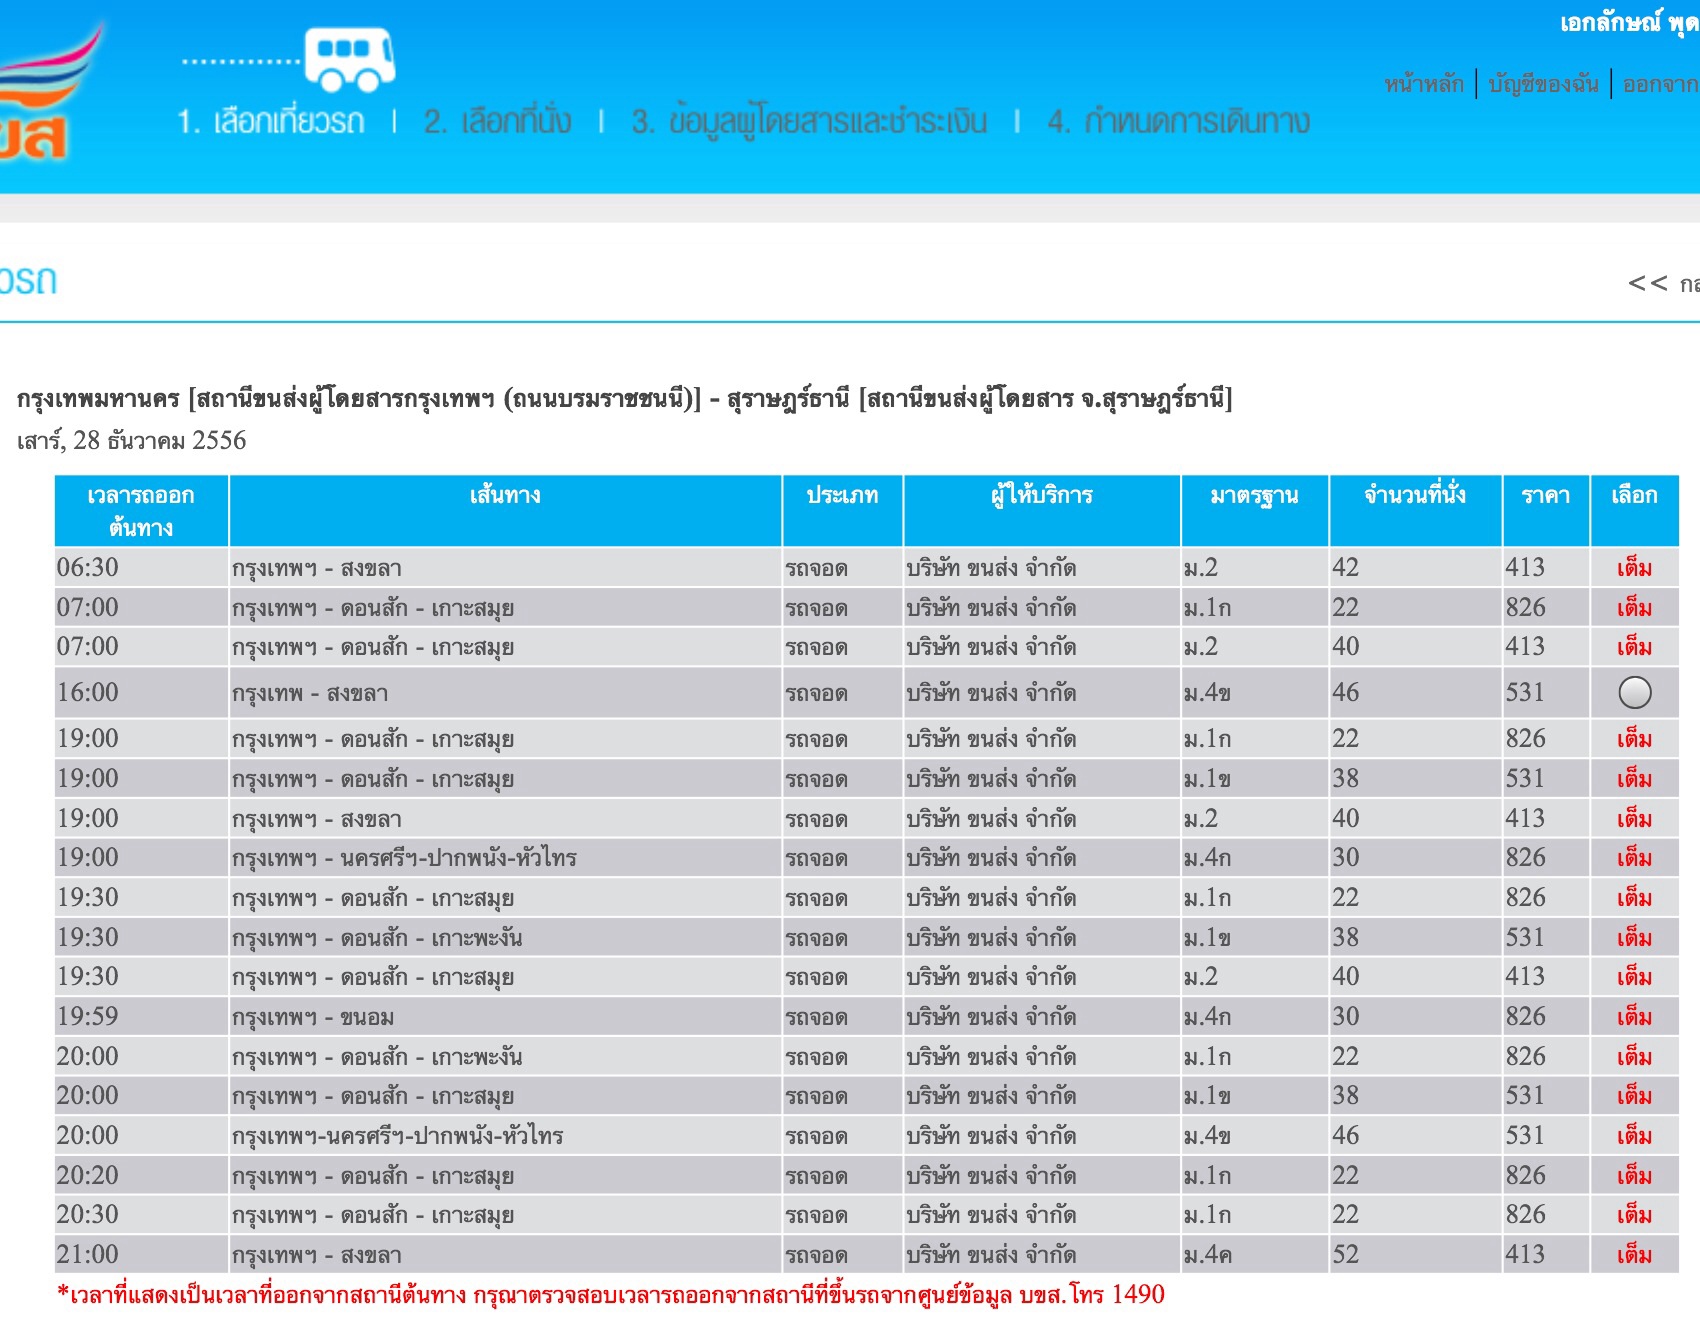Click the ออกจาก logout link
Screen dimensions: 1700x1328
[1661, 84]
